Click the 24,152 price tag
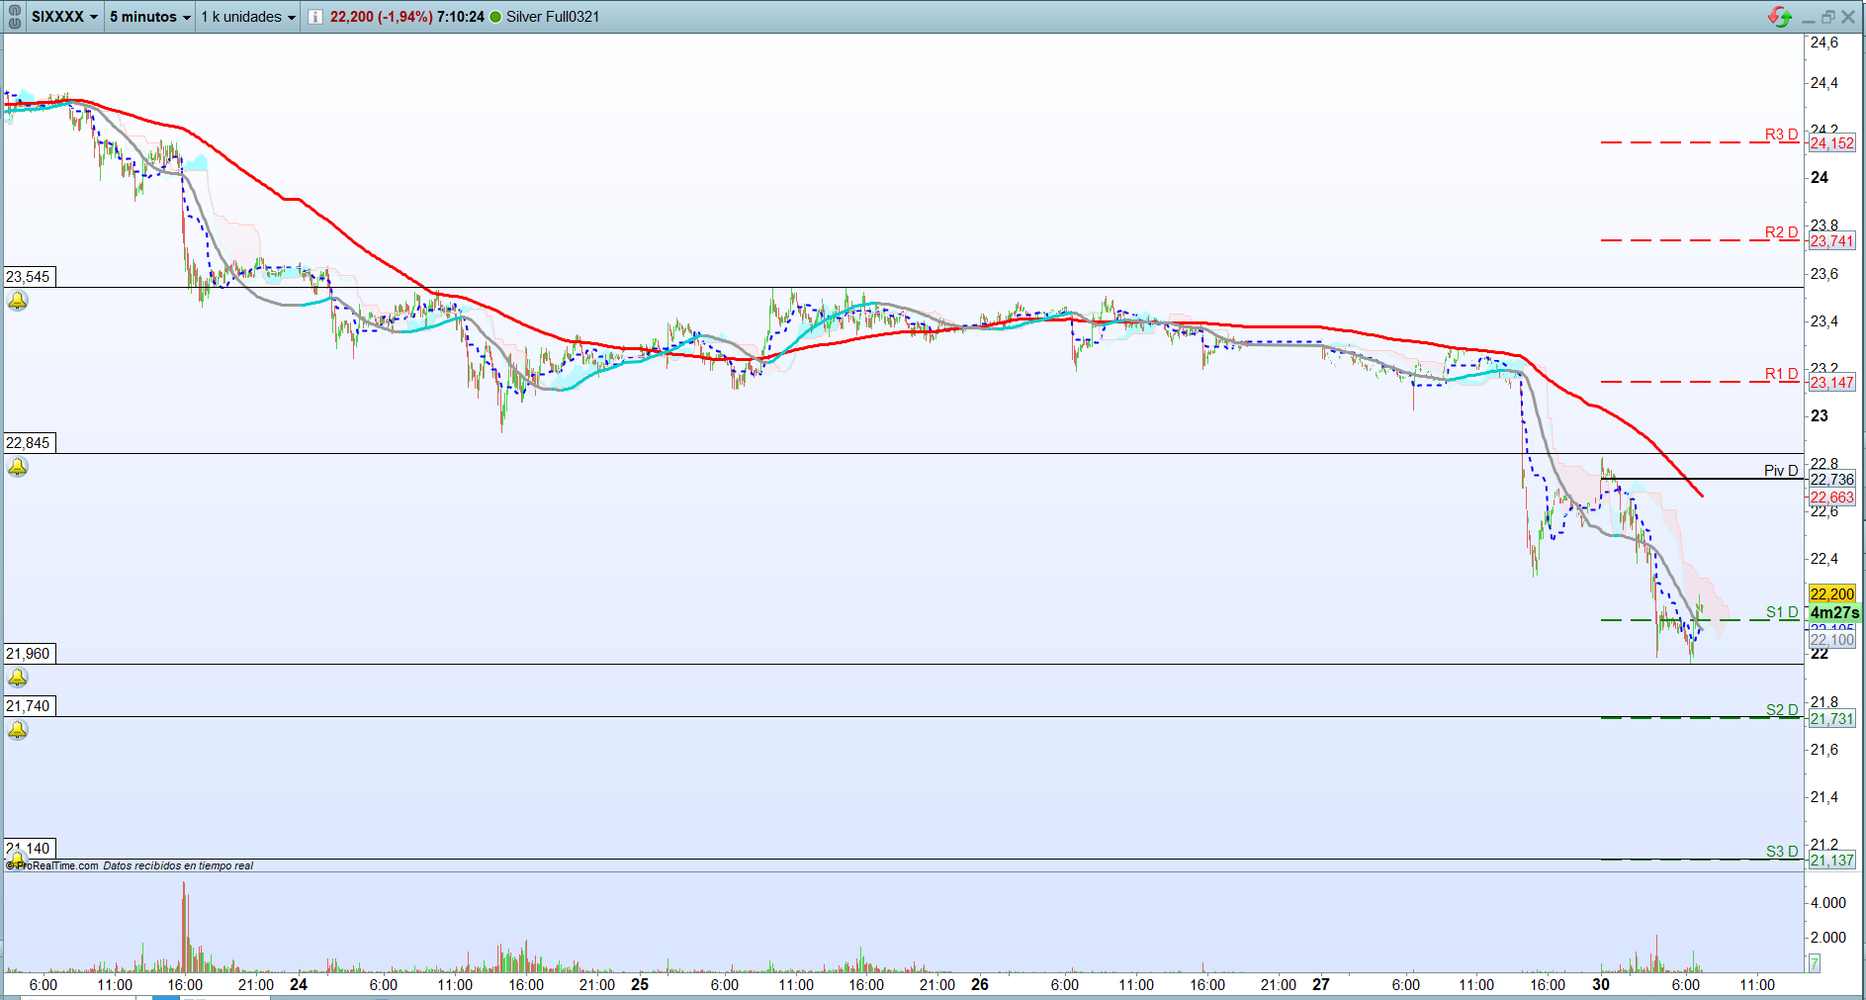1866x1000 pixels. (x=1832, y=143)
